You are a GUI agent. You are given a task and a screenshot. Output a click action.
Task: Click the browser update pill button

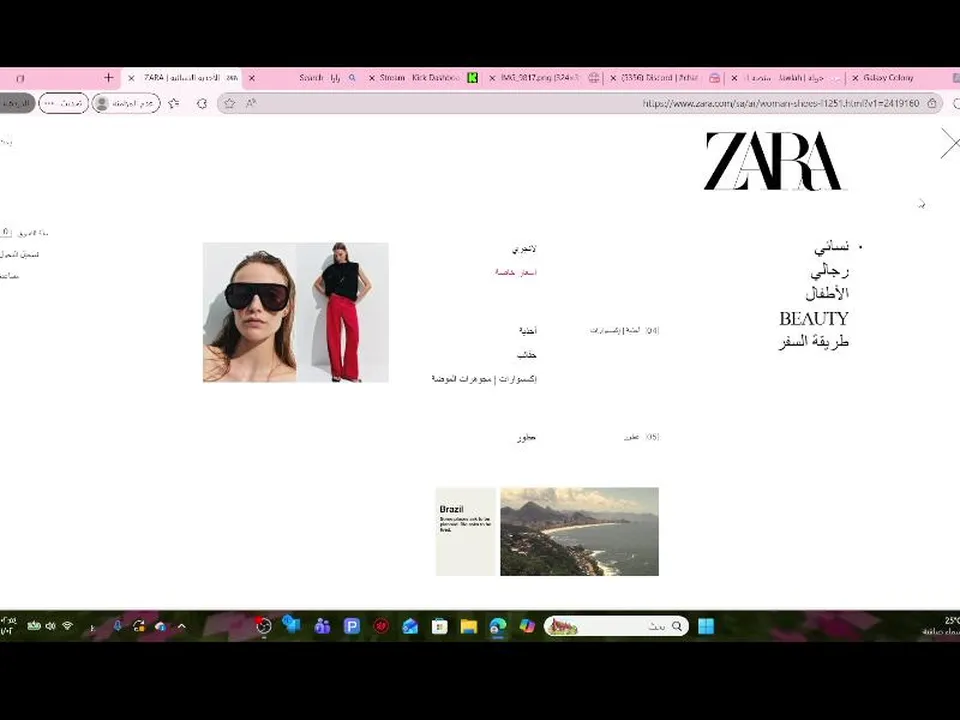(64, 103)
